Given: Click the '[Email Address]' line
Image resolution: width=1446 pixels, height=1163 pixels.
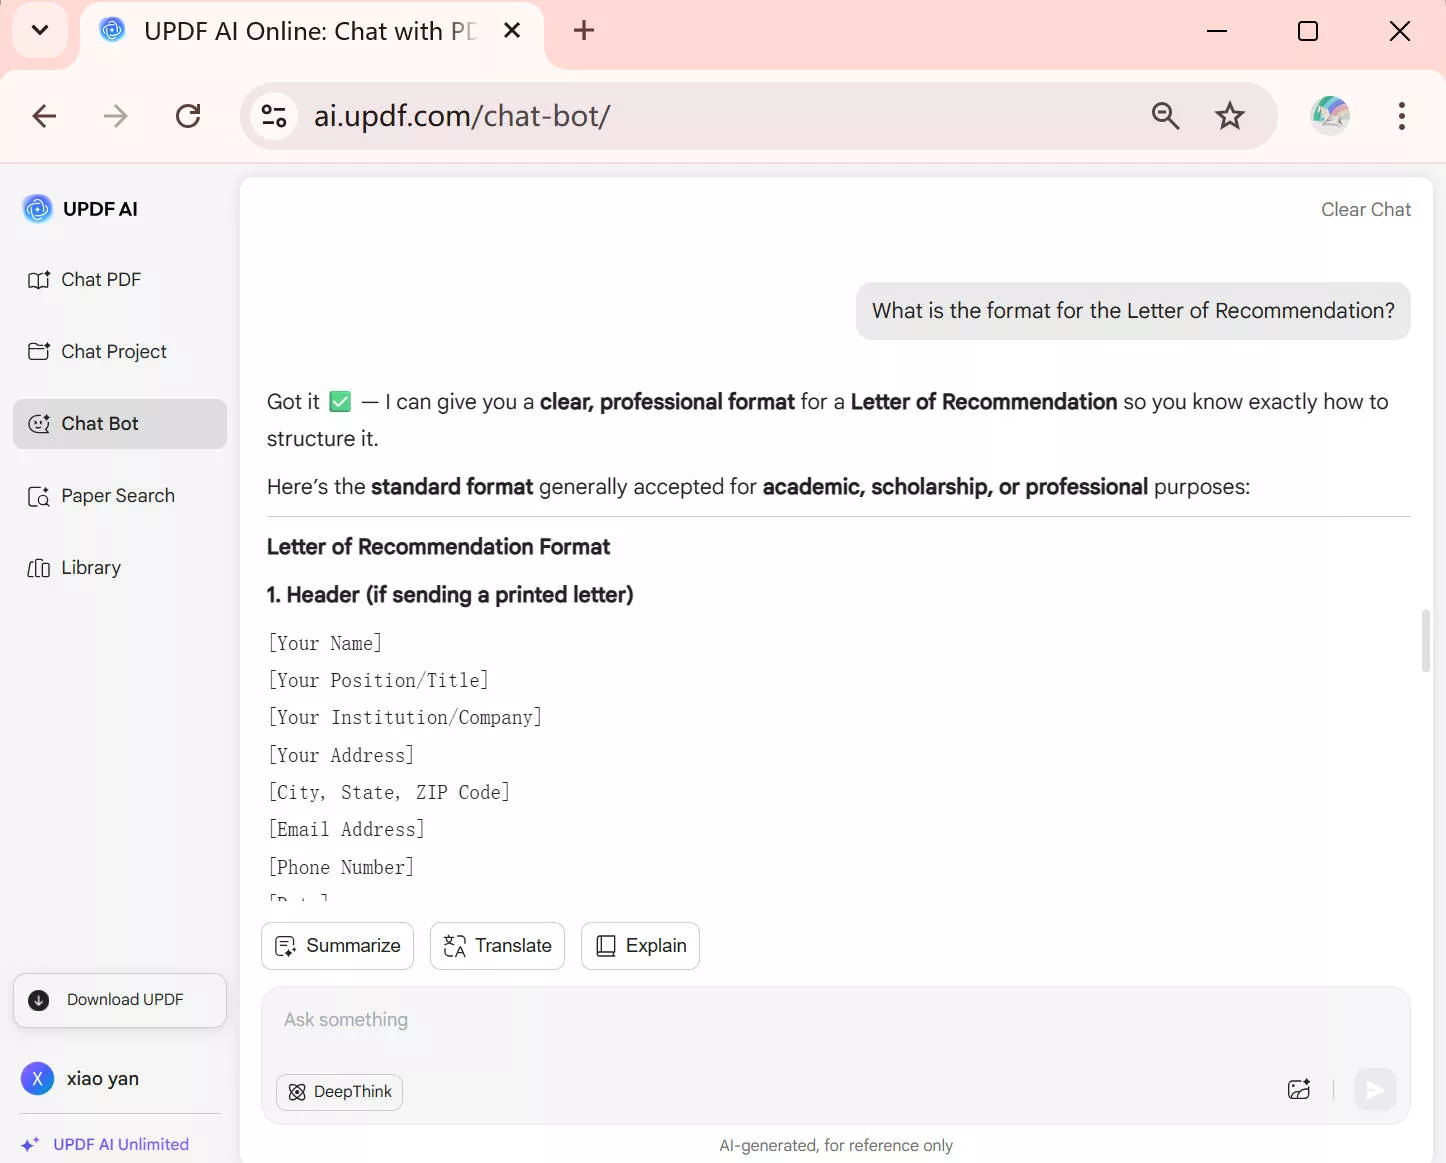Looking at the screenshot, I should coord(346,830).
